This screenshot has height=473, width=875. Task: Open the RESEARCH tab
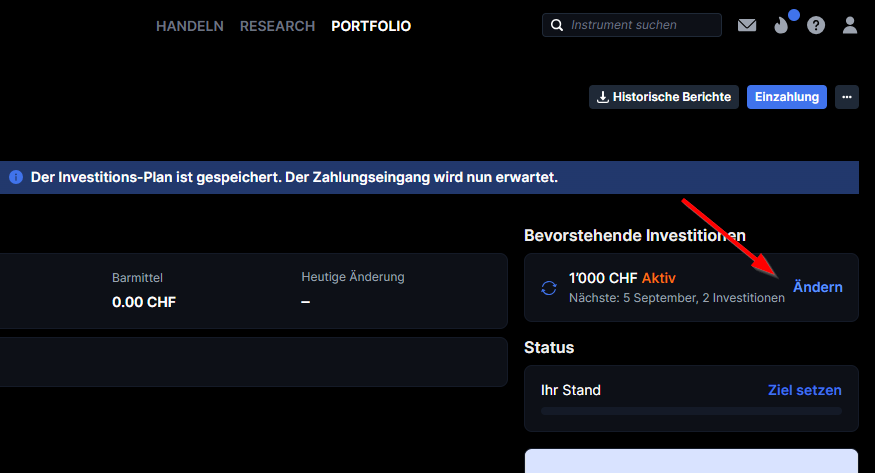[277, 26]
